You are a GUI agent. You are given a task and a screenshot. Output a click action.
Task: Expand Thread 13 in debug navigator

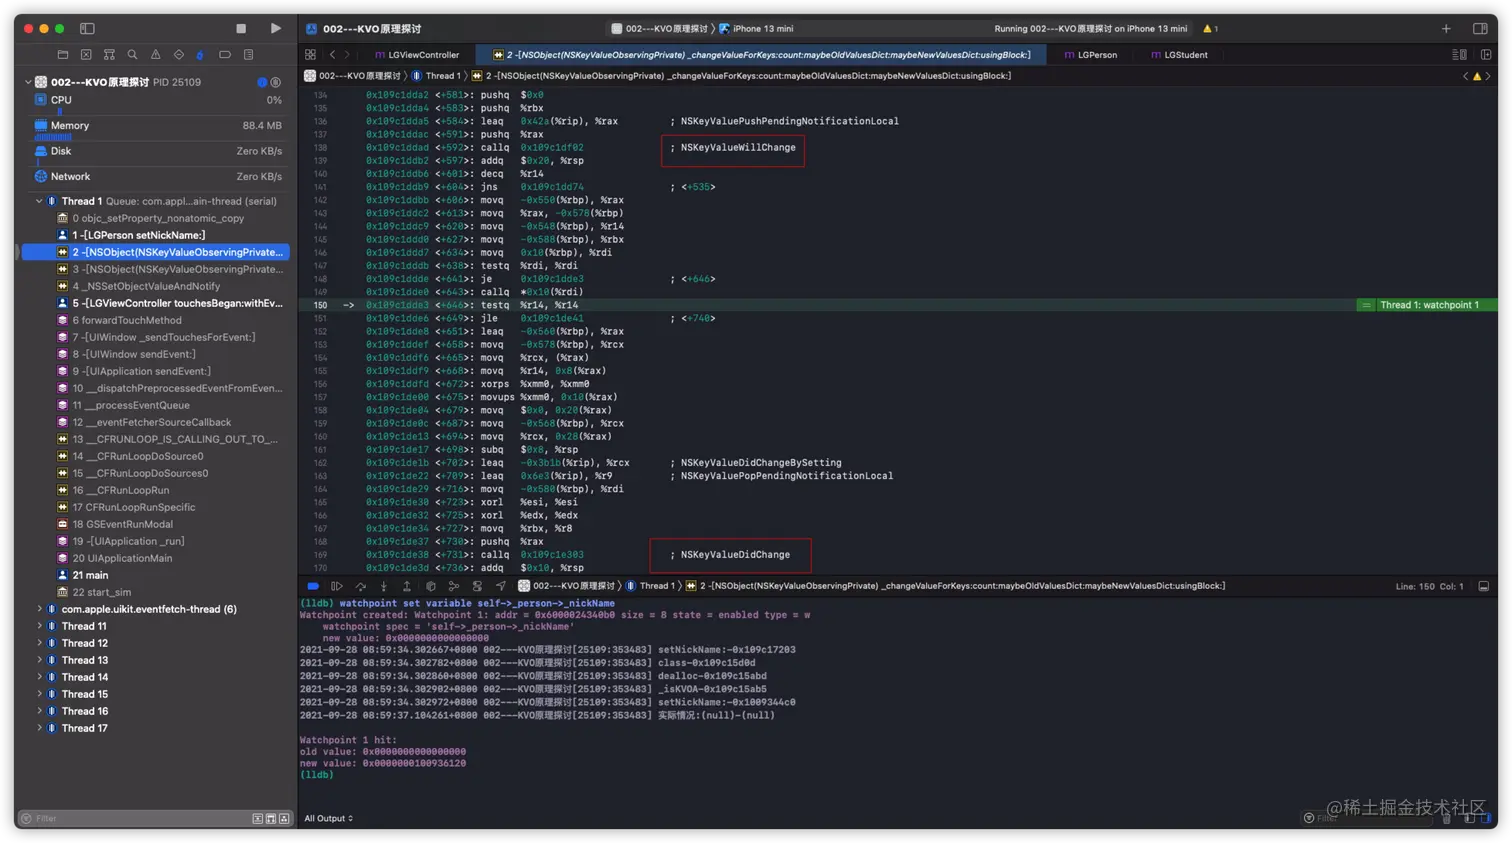pos(39,660)
